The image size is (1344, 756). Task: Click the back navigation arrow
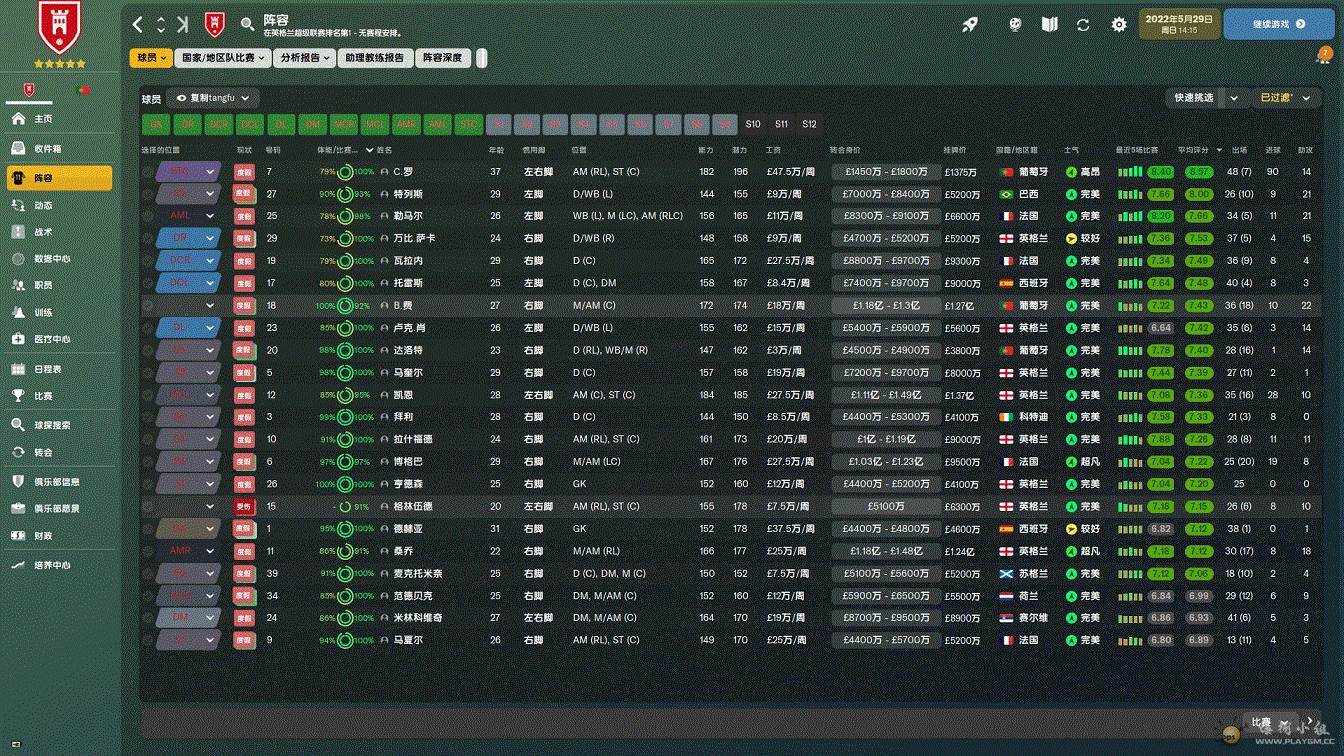[x=139, y=24]
